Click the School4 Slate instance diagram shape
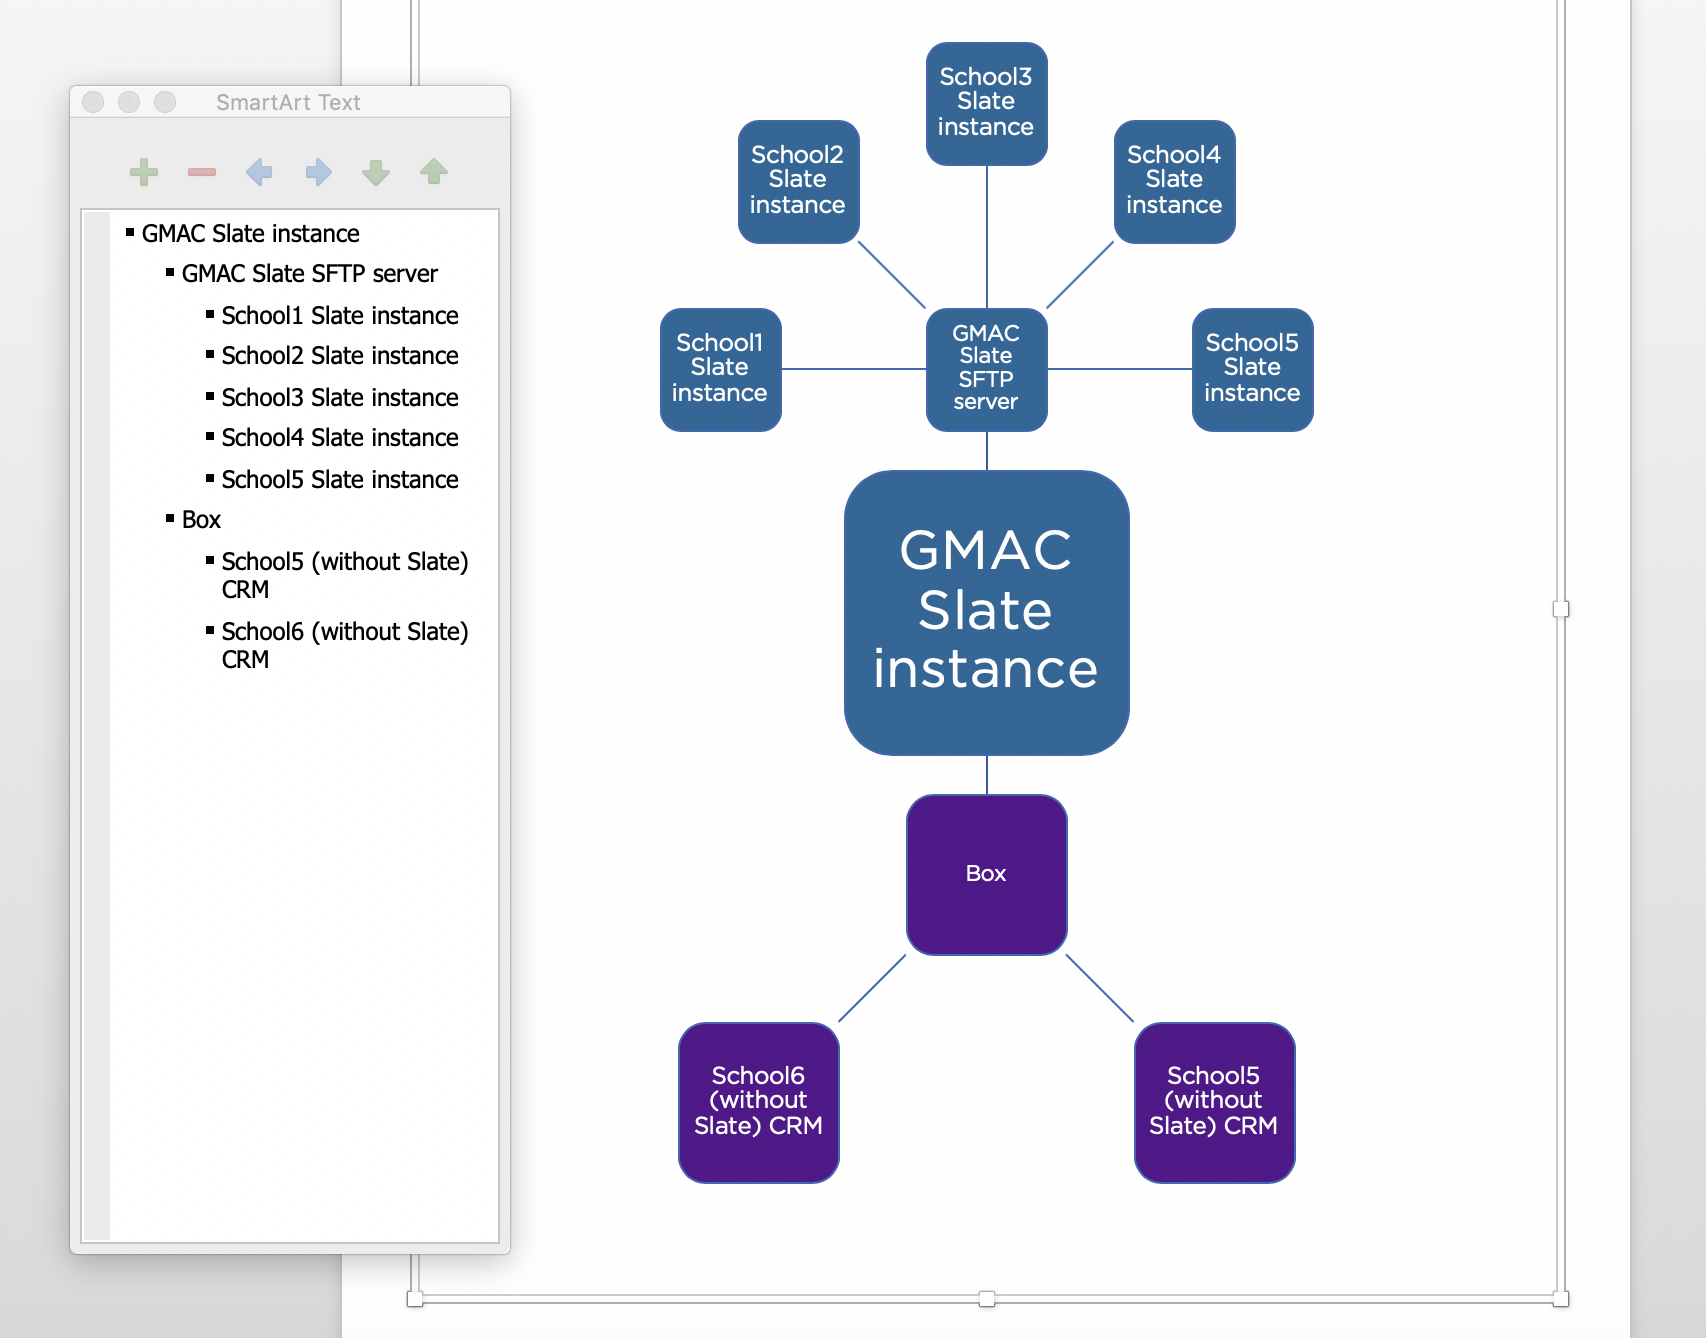 [1174, 181]
